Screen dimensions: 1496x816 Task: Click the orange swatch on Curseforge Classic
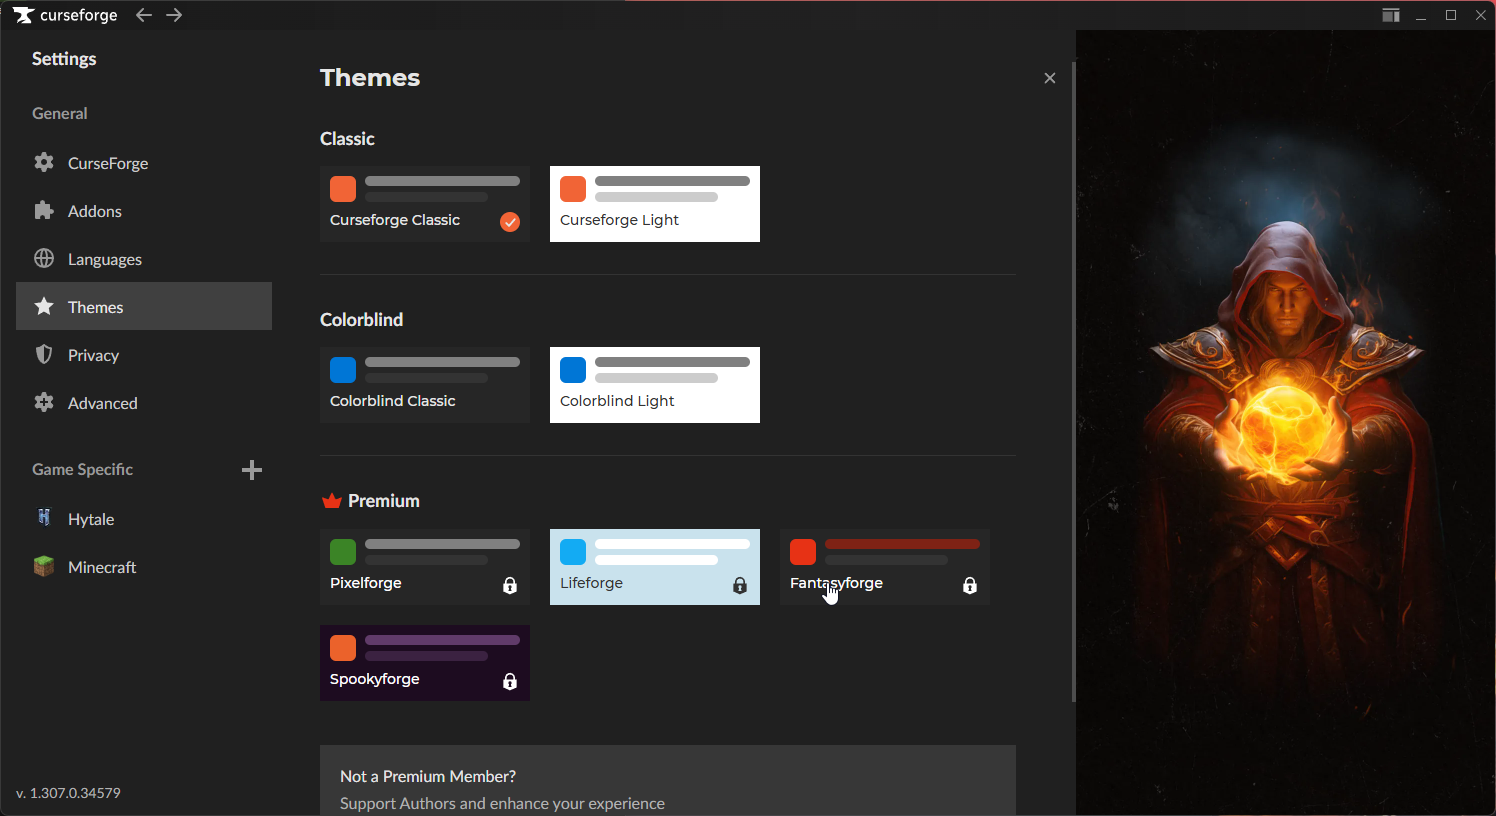pos(343,189)
